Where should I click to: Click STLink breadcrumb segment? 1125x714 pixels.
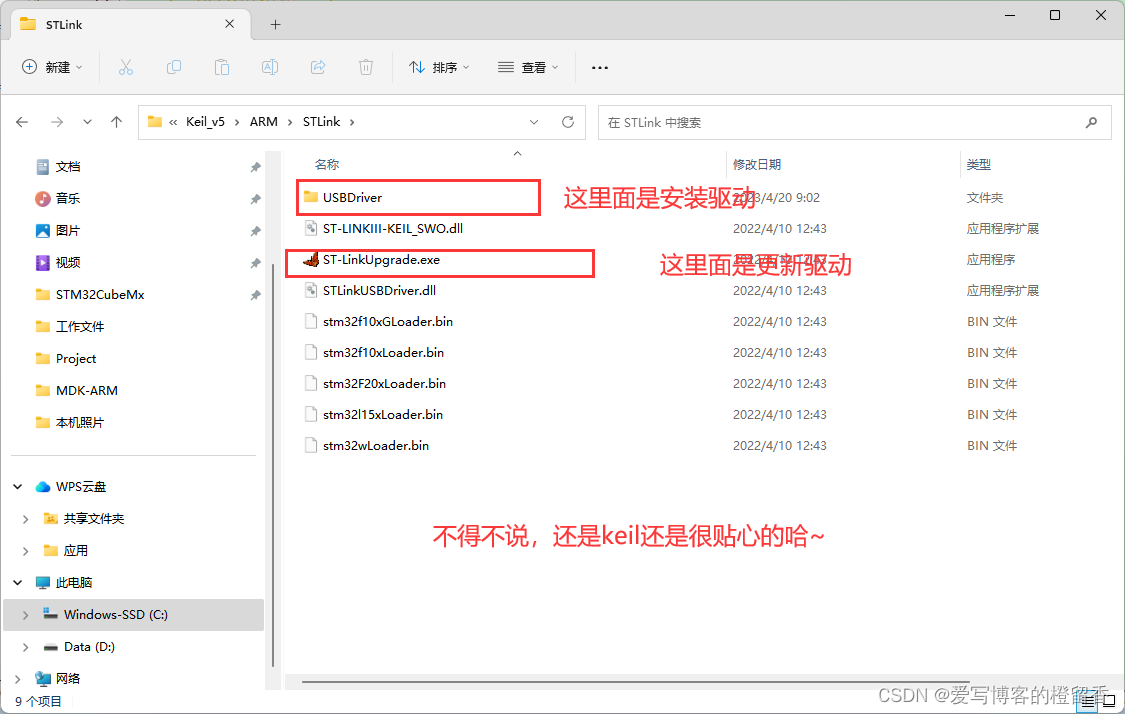click(321, 122)
